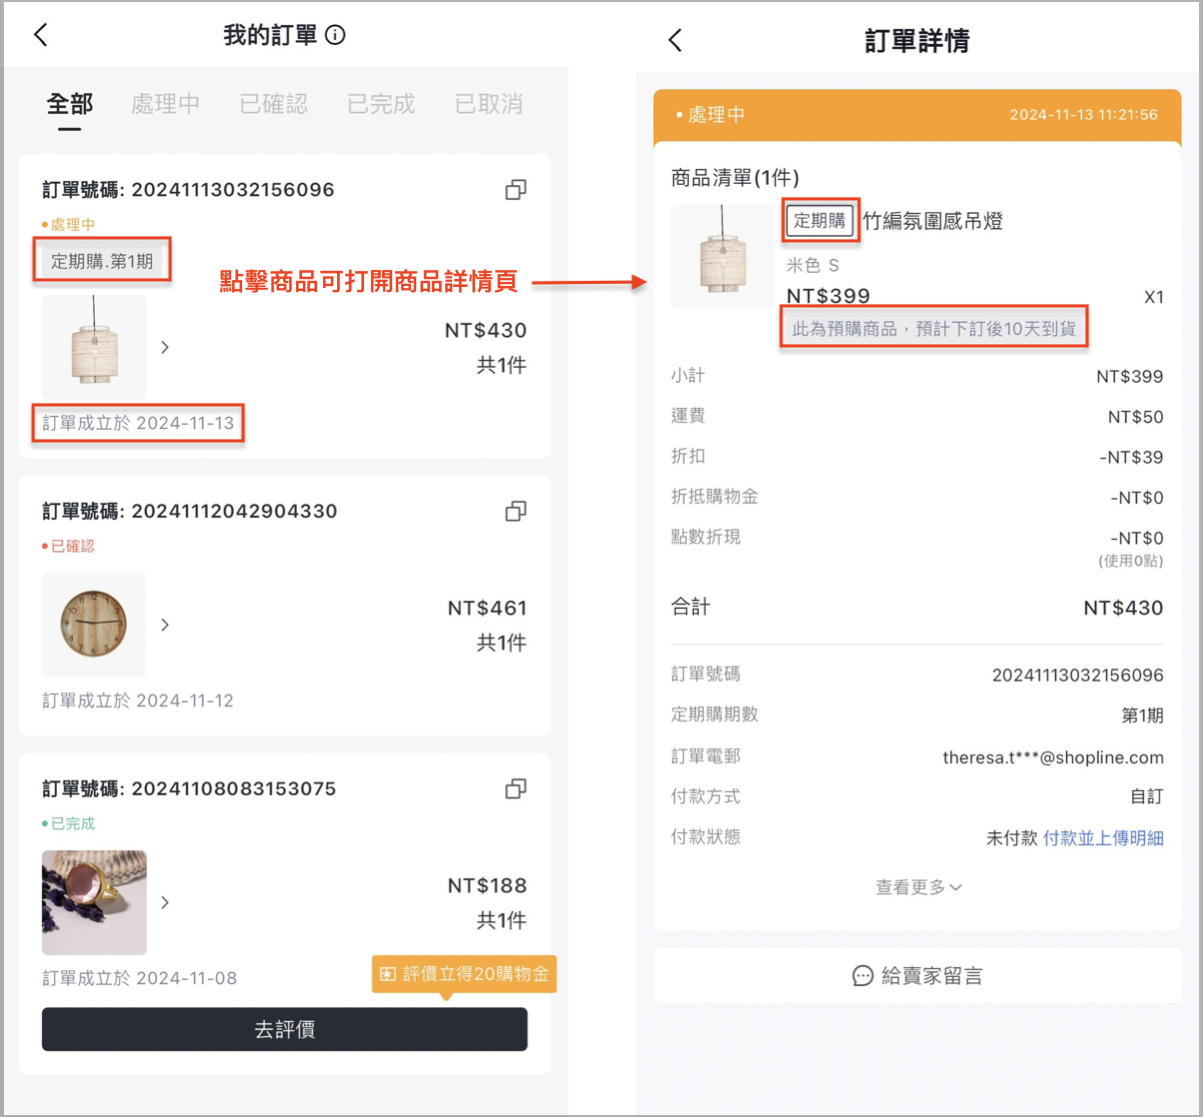The width and height of the screenshot is (1203, 1117).
Task: Click the 處理中 status in orange header
Action: click(710, 115)
